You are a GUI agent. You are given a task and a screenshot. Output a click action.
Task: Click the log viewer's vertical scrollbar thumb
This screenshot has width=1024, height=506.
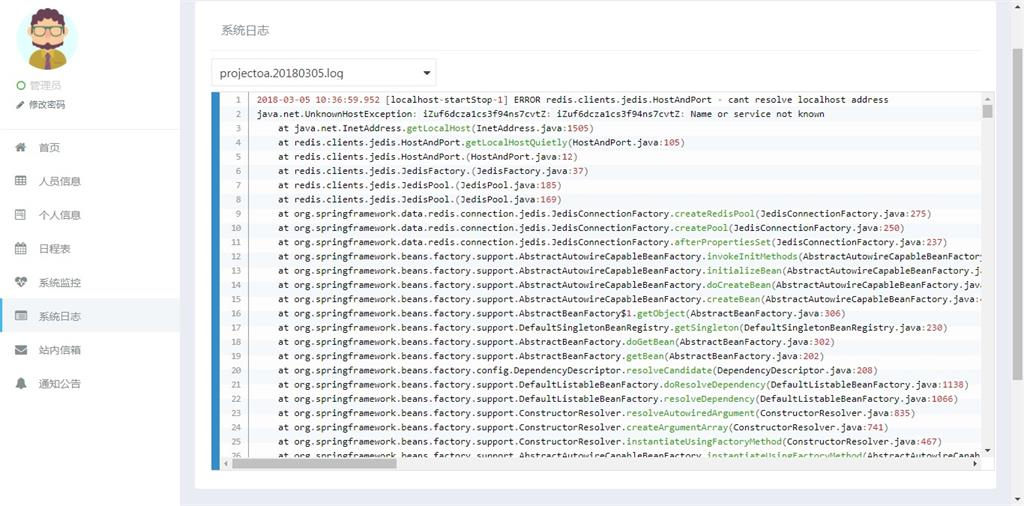tap(987, 112)
